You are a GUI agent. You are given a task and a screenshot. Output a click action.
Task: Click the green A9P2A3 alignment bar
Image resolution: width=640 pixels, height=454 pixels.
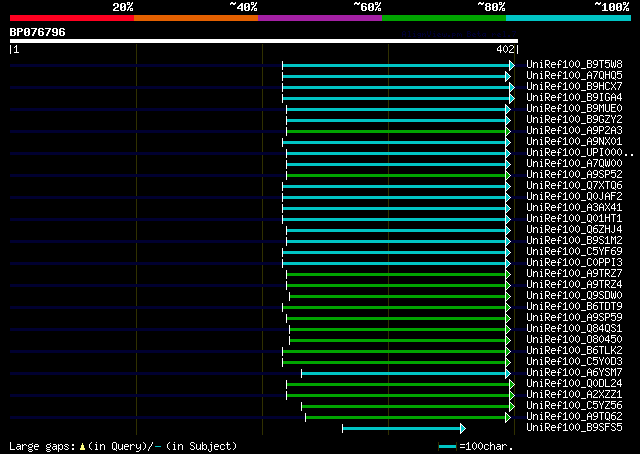(400, 131)
